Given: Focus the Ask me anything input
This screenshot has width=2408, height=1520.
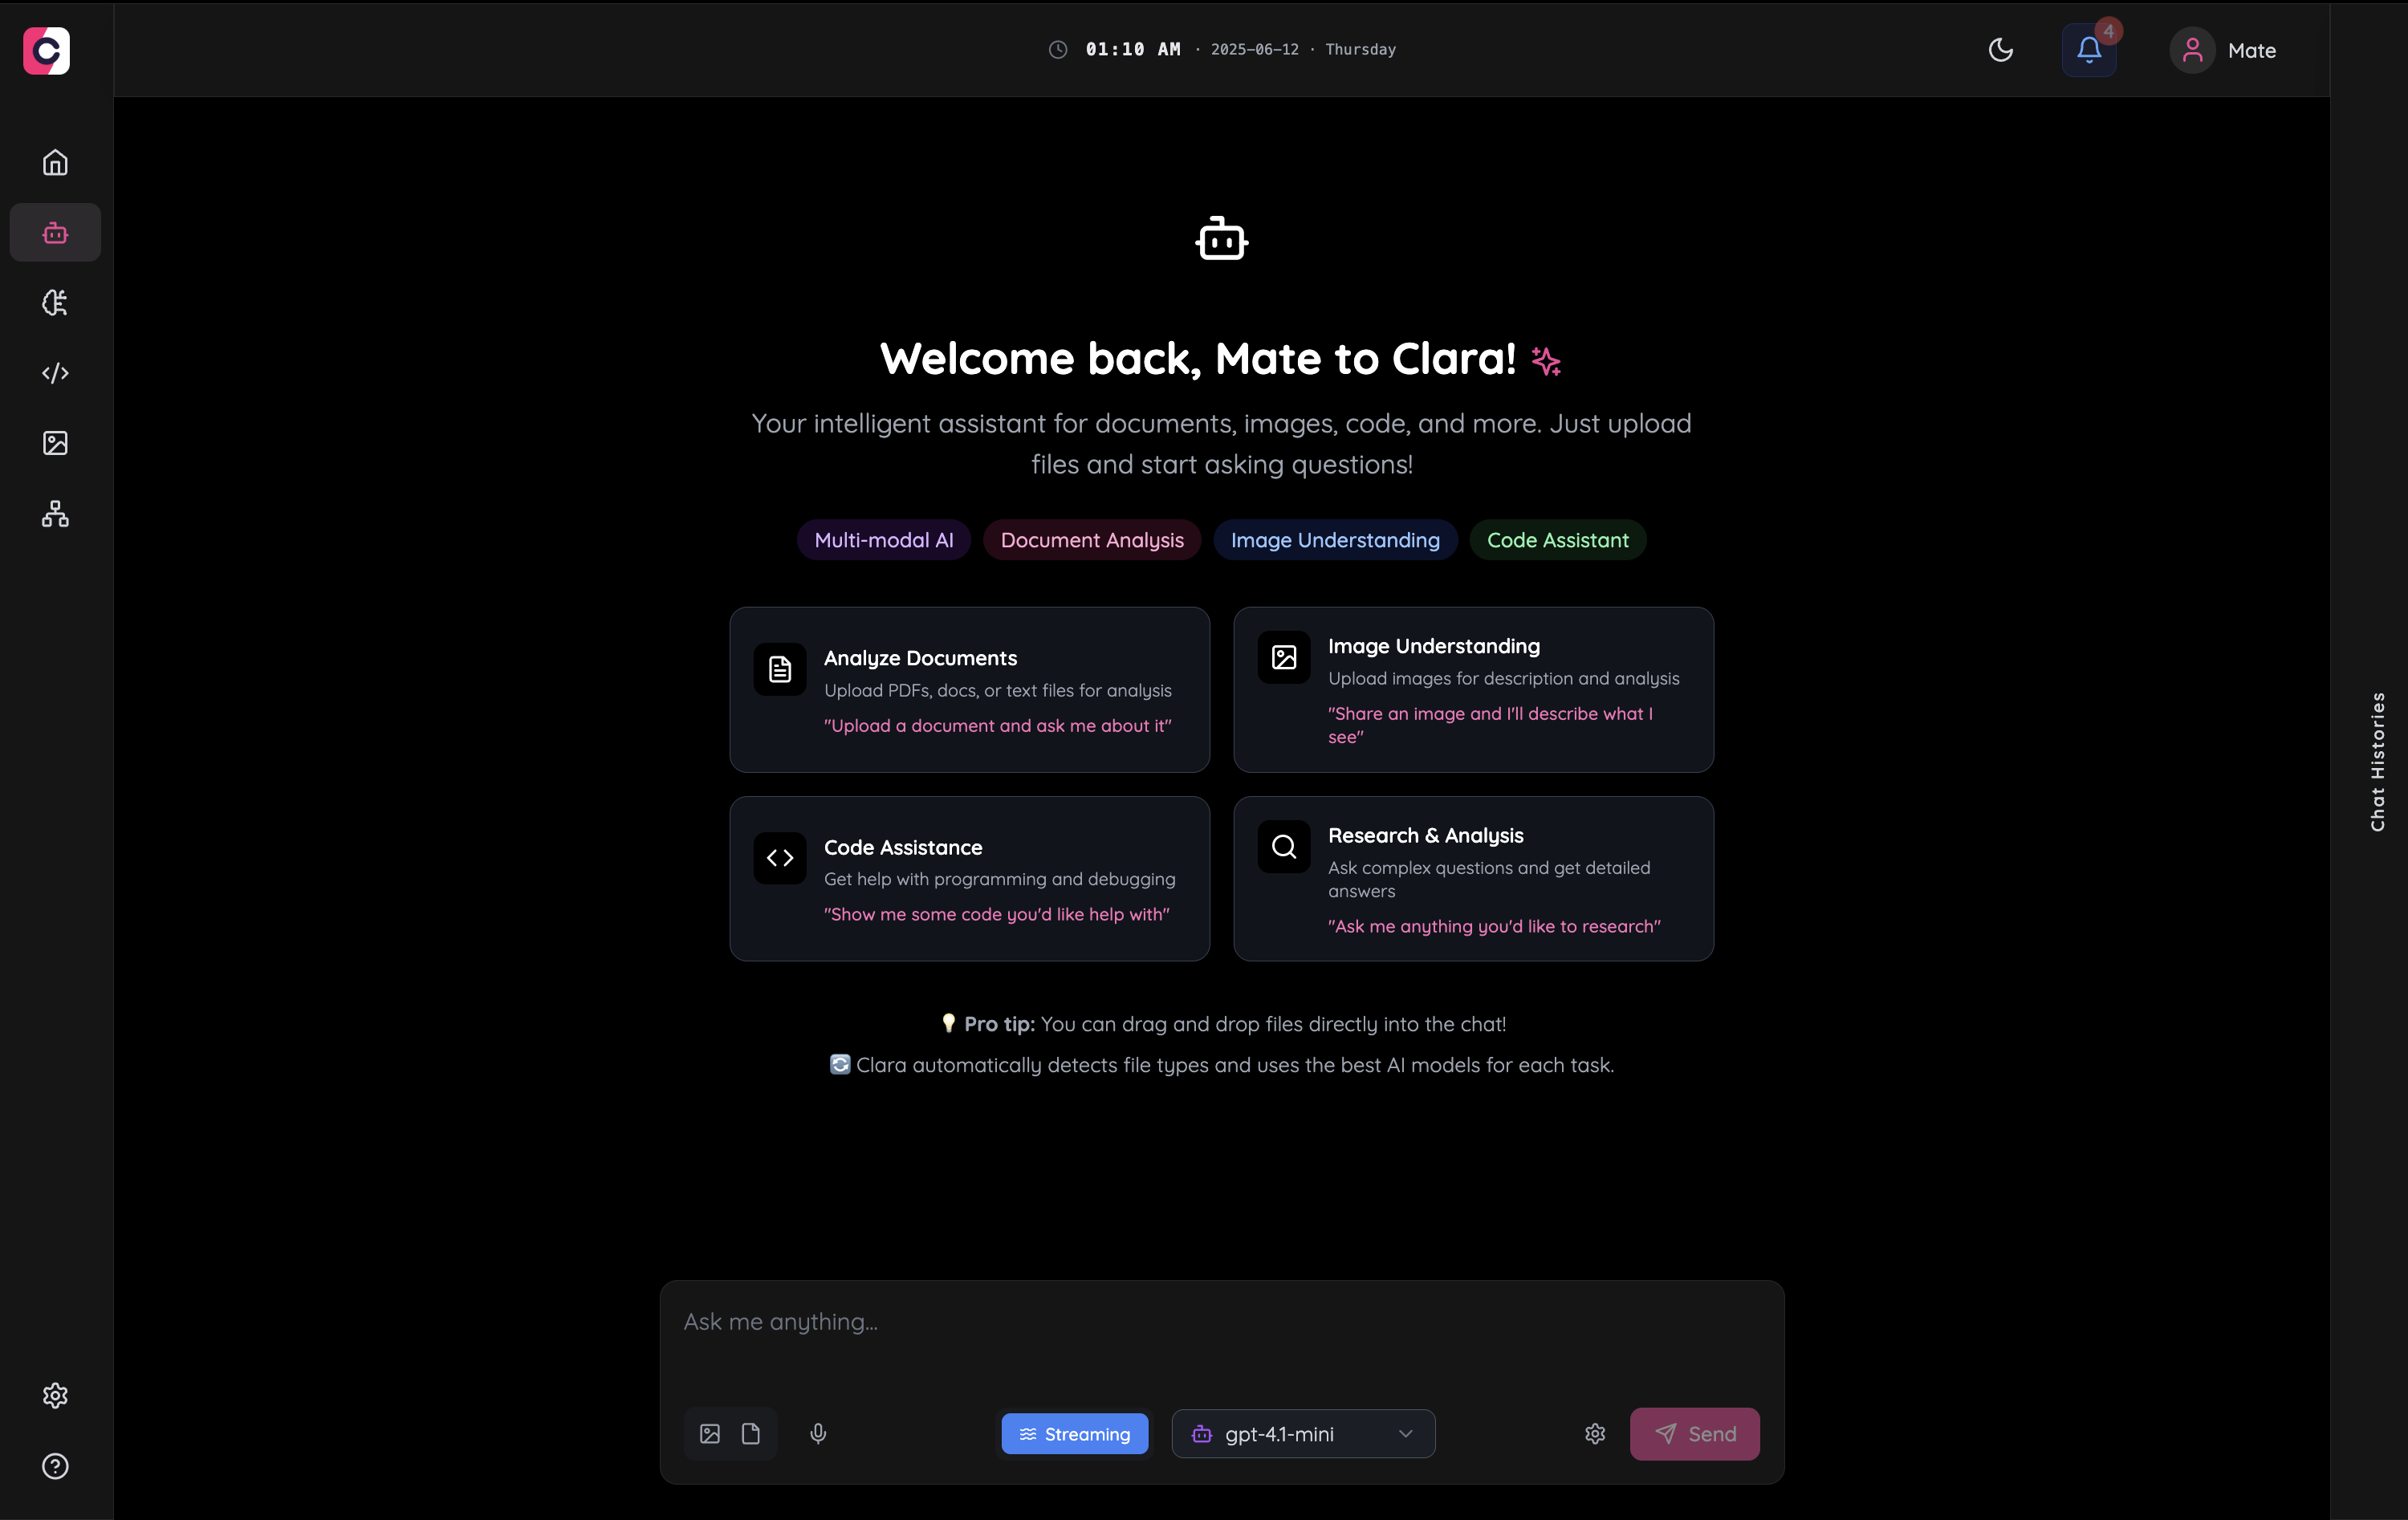Looking at the screenshot, I should (x=1220, y=1323).
